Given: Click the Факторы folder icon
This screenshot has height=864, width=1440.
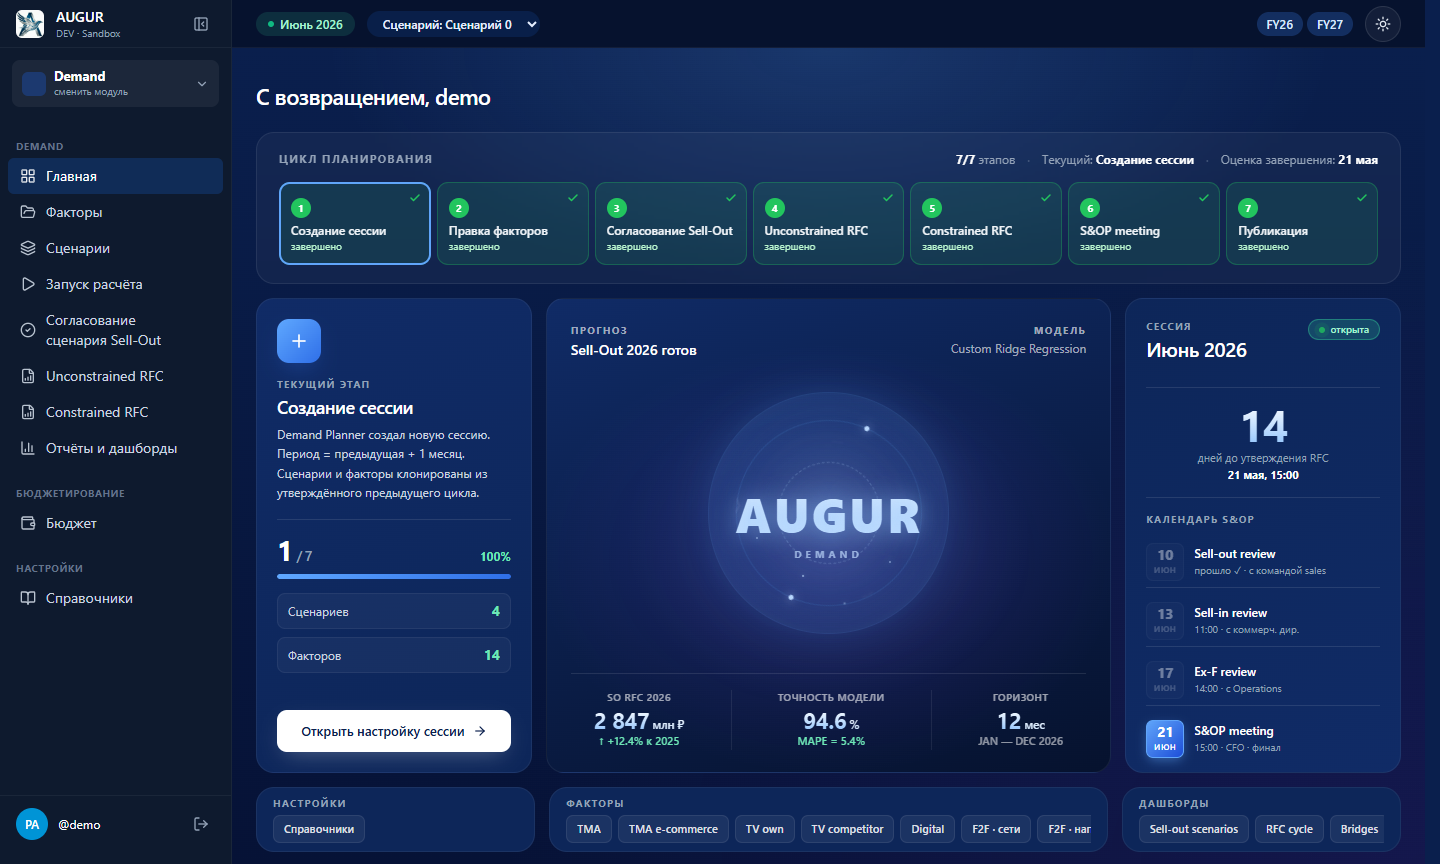Looking at the screenshot, I should tap(28, 212).
